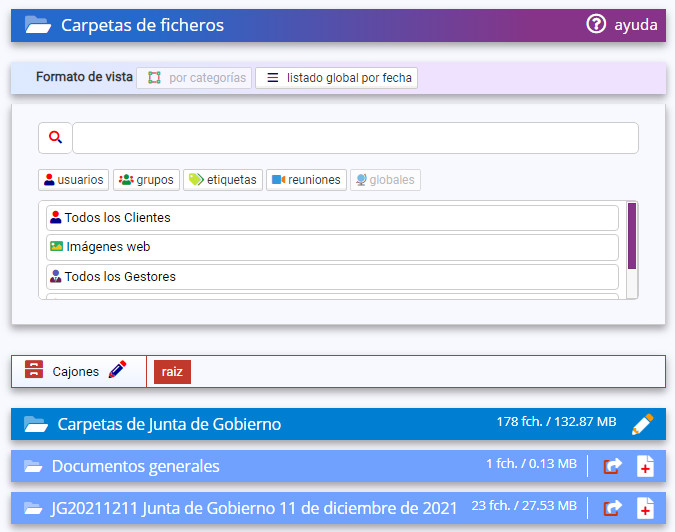Viewport: 675px width, 532px height.
Task: Click the 1 fch. / 0.13 MB size text
Action: 531,464
